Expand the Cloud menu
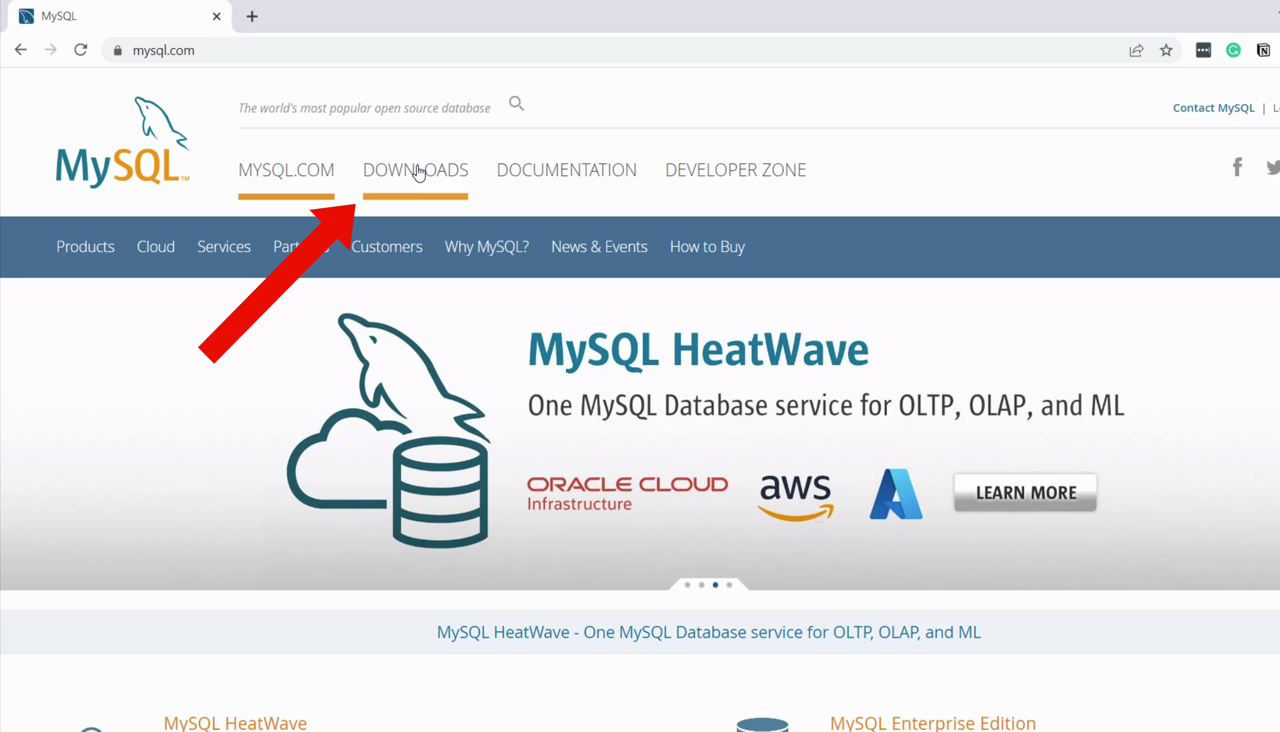 (156, 247)
